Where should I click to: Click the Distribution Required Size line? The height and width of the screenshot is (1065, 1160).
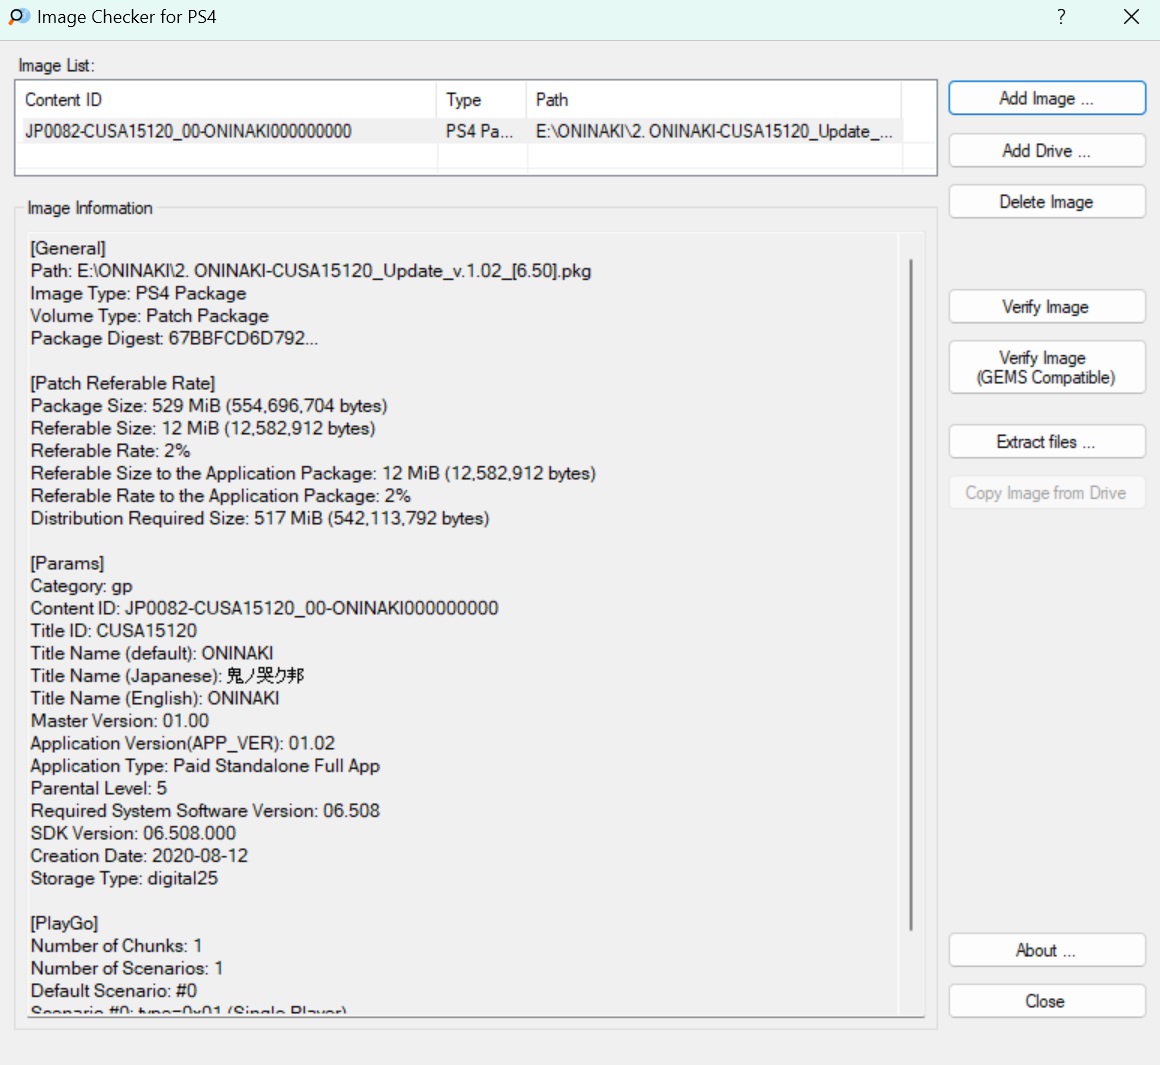[260, 518]
